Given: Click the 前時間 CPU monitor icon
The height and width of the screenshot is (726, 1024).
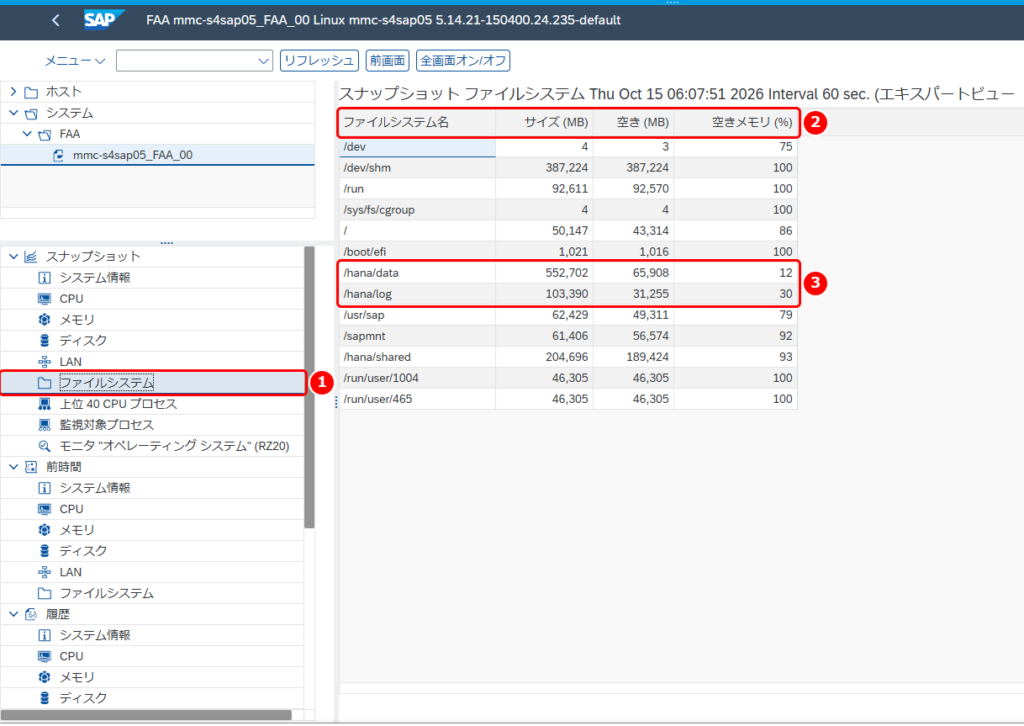Looking at the screenshot, I should 44,509.
